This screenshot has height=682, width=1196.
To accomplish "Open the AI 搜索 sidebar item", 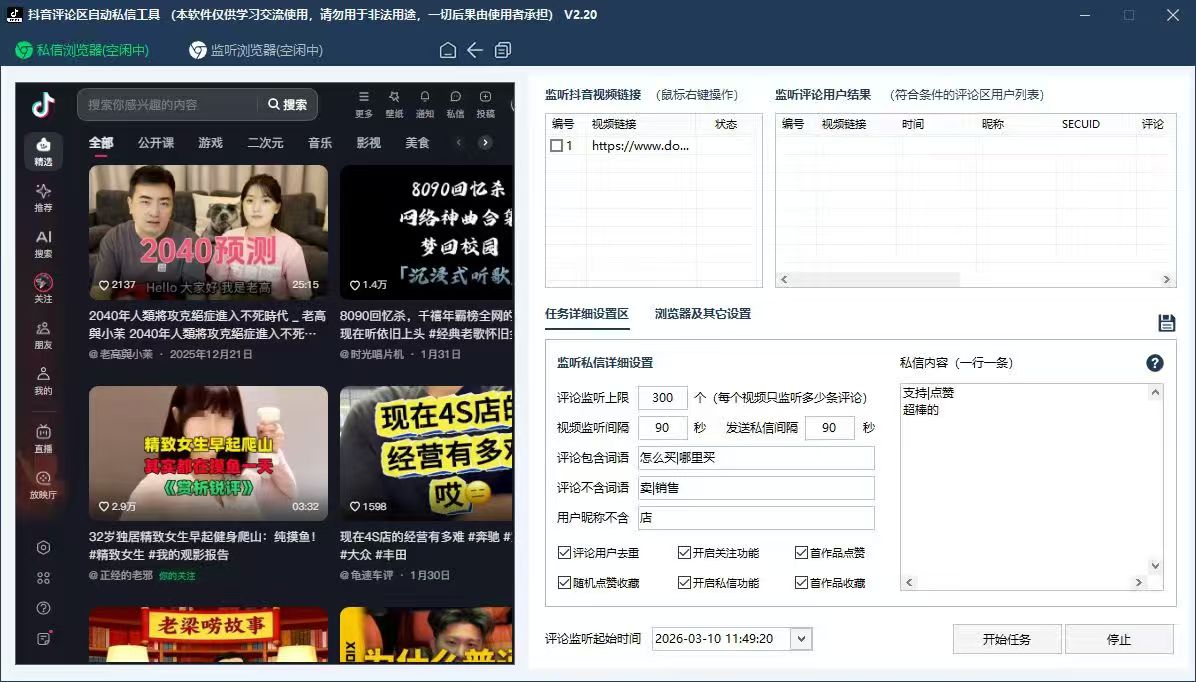I will 43,244.
